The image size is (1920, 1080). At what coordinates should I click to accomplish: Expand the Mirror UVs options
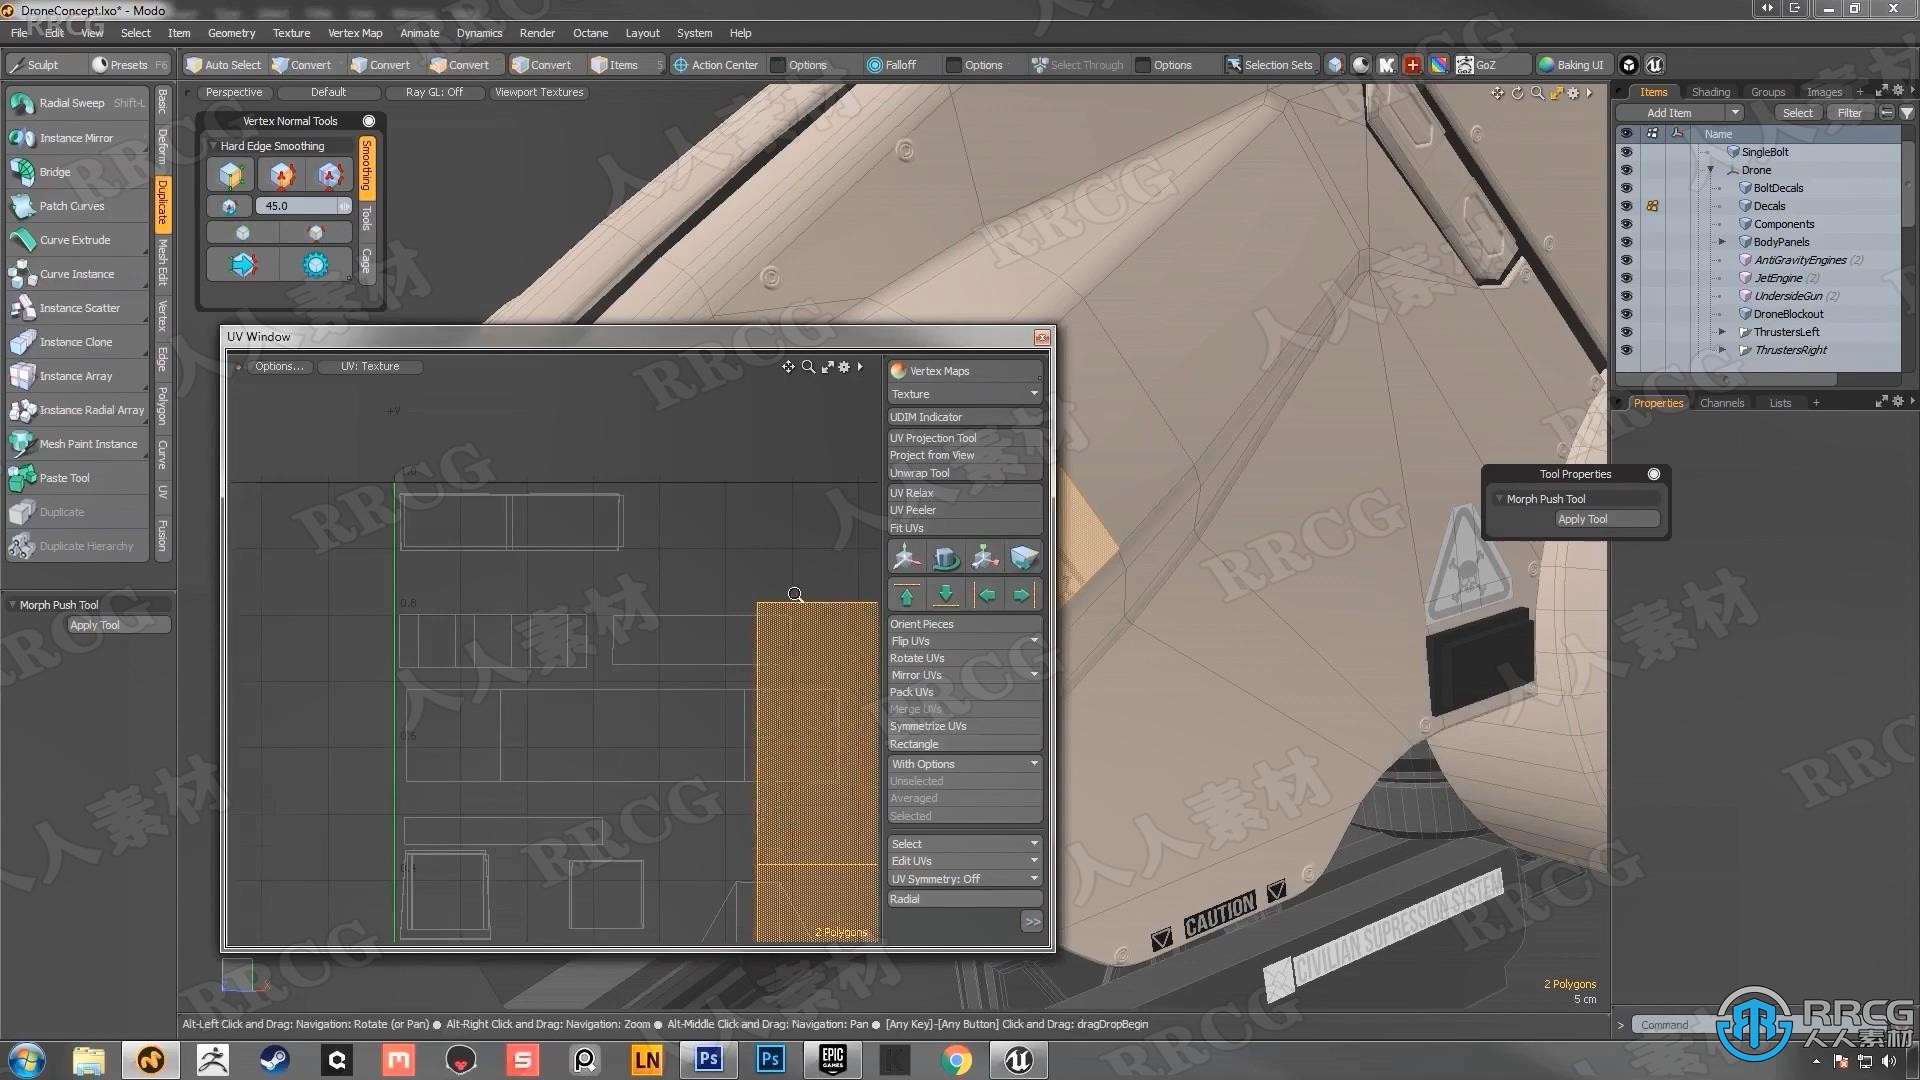1033,675
